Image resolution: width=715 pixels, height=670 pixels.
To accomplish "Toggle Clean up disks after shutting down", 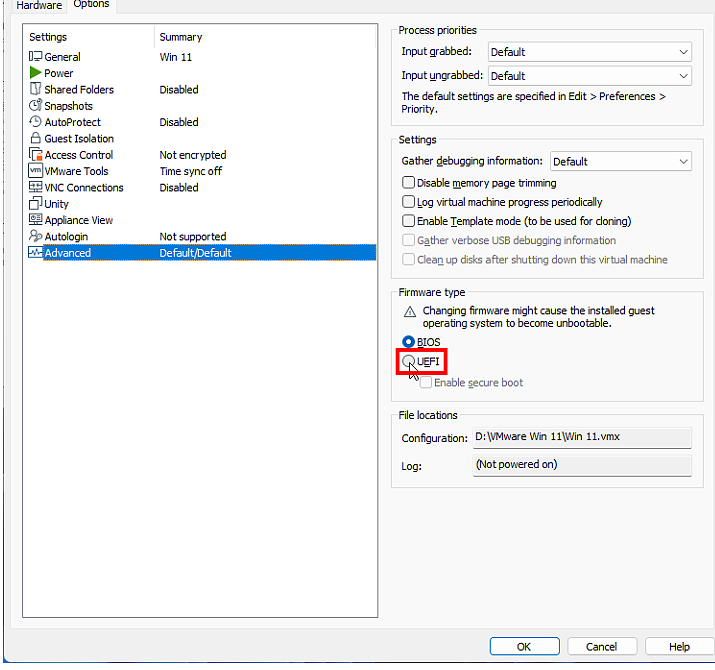I will point(408,259).
